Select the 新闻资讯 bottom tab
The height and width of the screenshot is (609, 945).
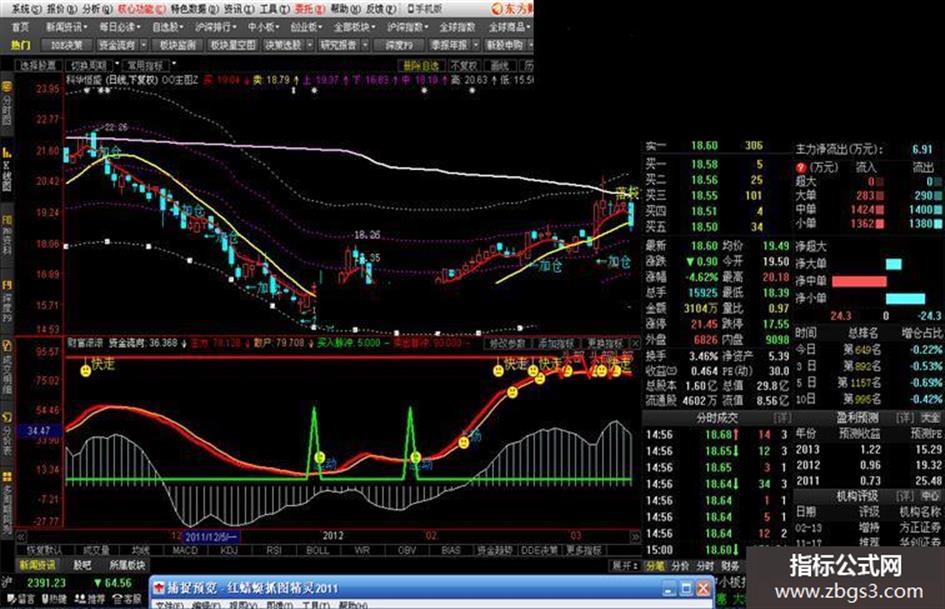pos(37,565)
